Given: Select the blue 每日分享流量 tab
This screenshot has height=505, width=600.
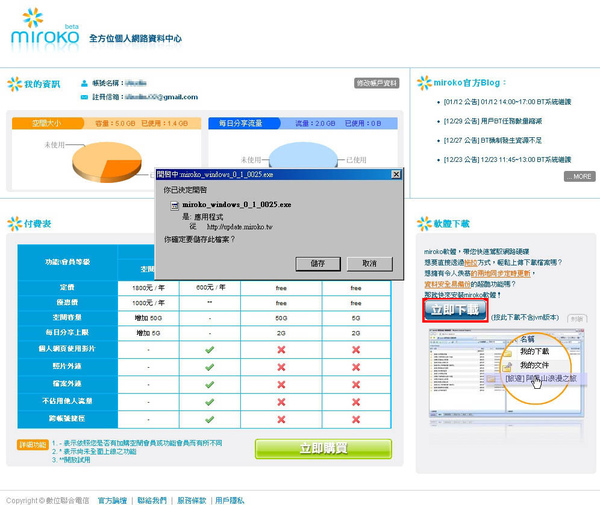Looking at the screenshot, I should [x=244, y=123].
